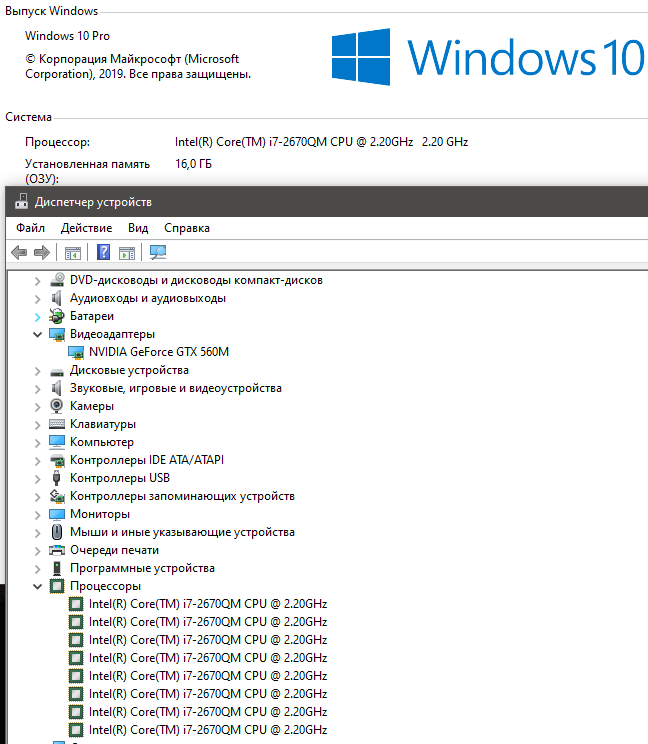648x744 pixels.
Task: Expand Контроллеры USB arrow
Action: pyautogui.click(x=37, y=479)
